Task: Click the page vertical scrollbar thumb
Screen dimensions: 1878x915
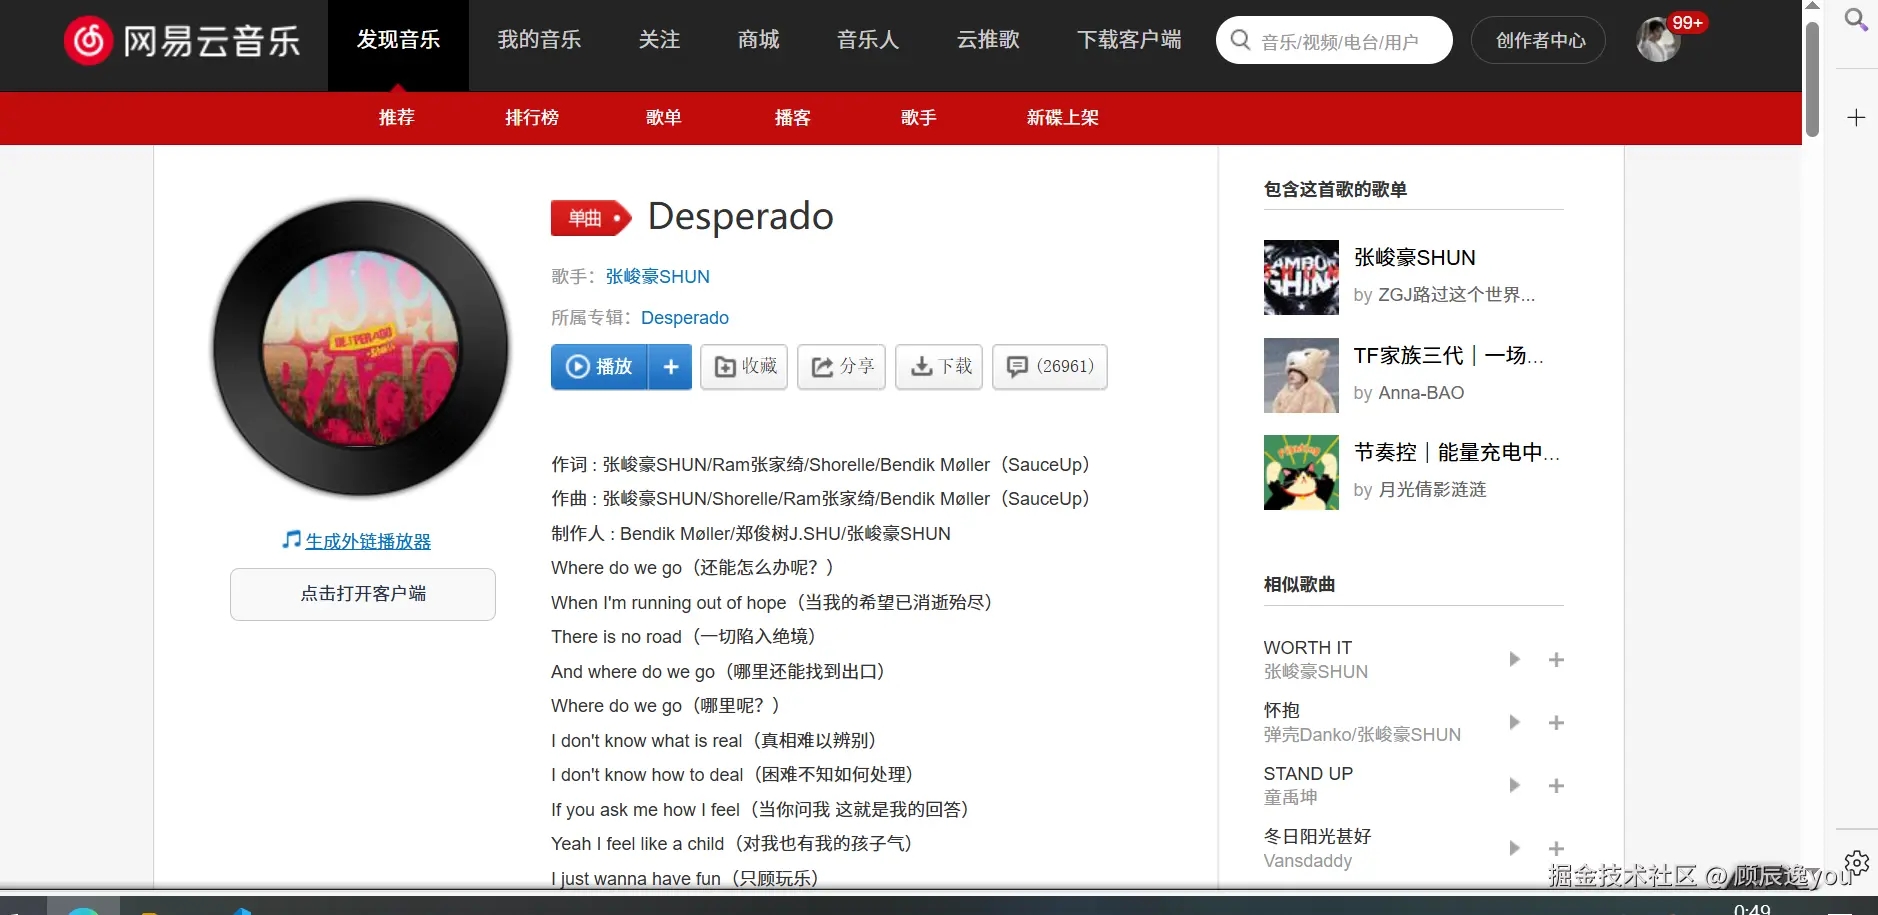Action: tap(1812, 80)
